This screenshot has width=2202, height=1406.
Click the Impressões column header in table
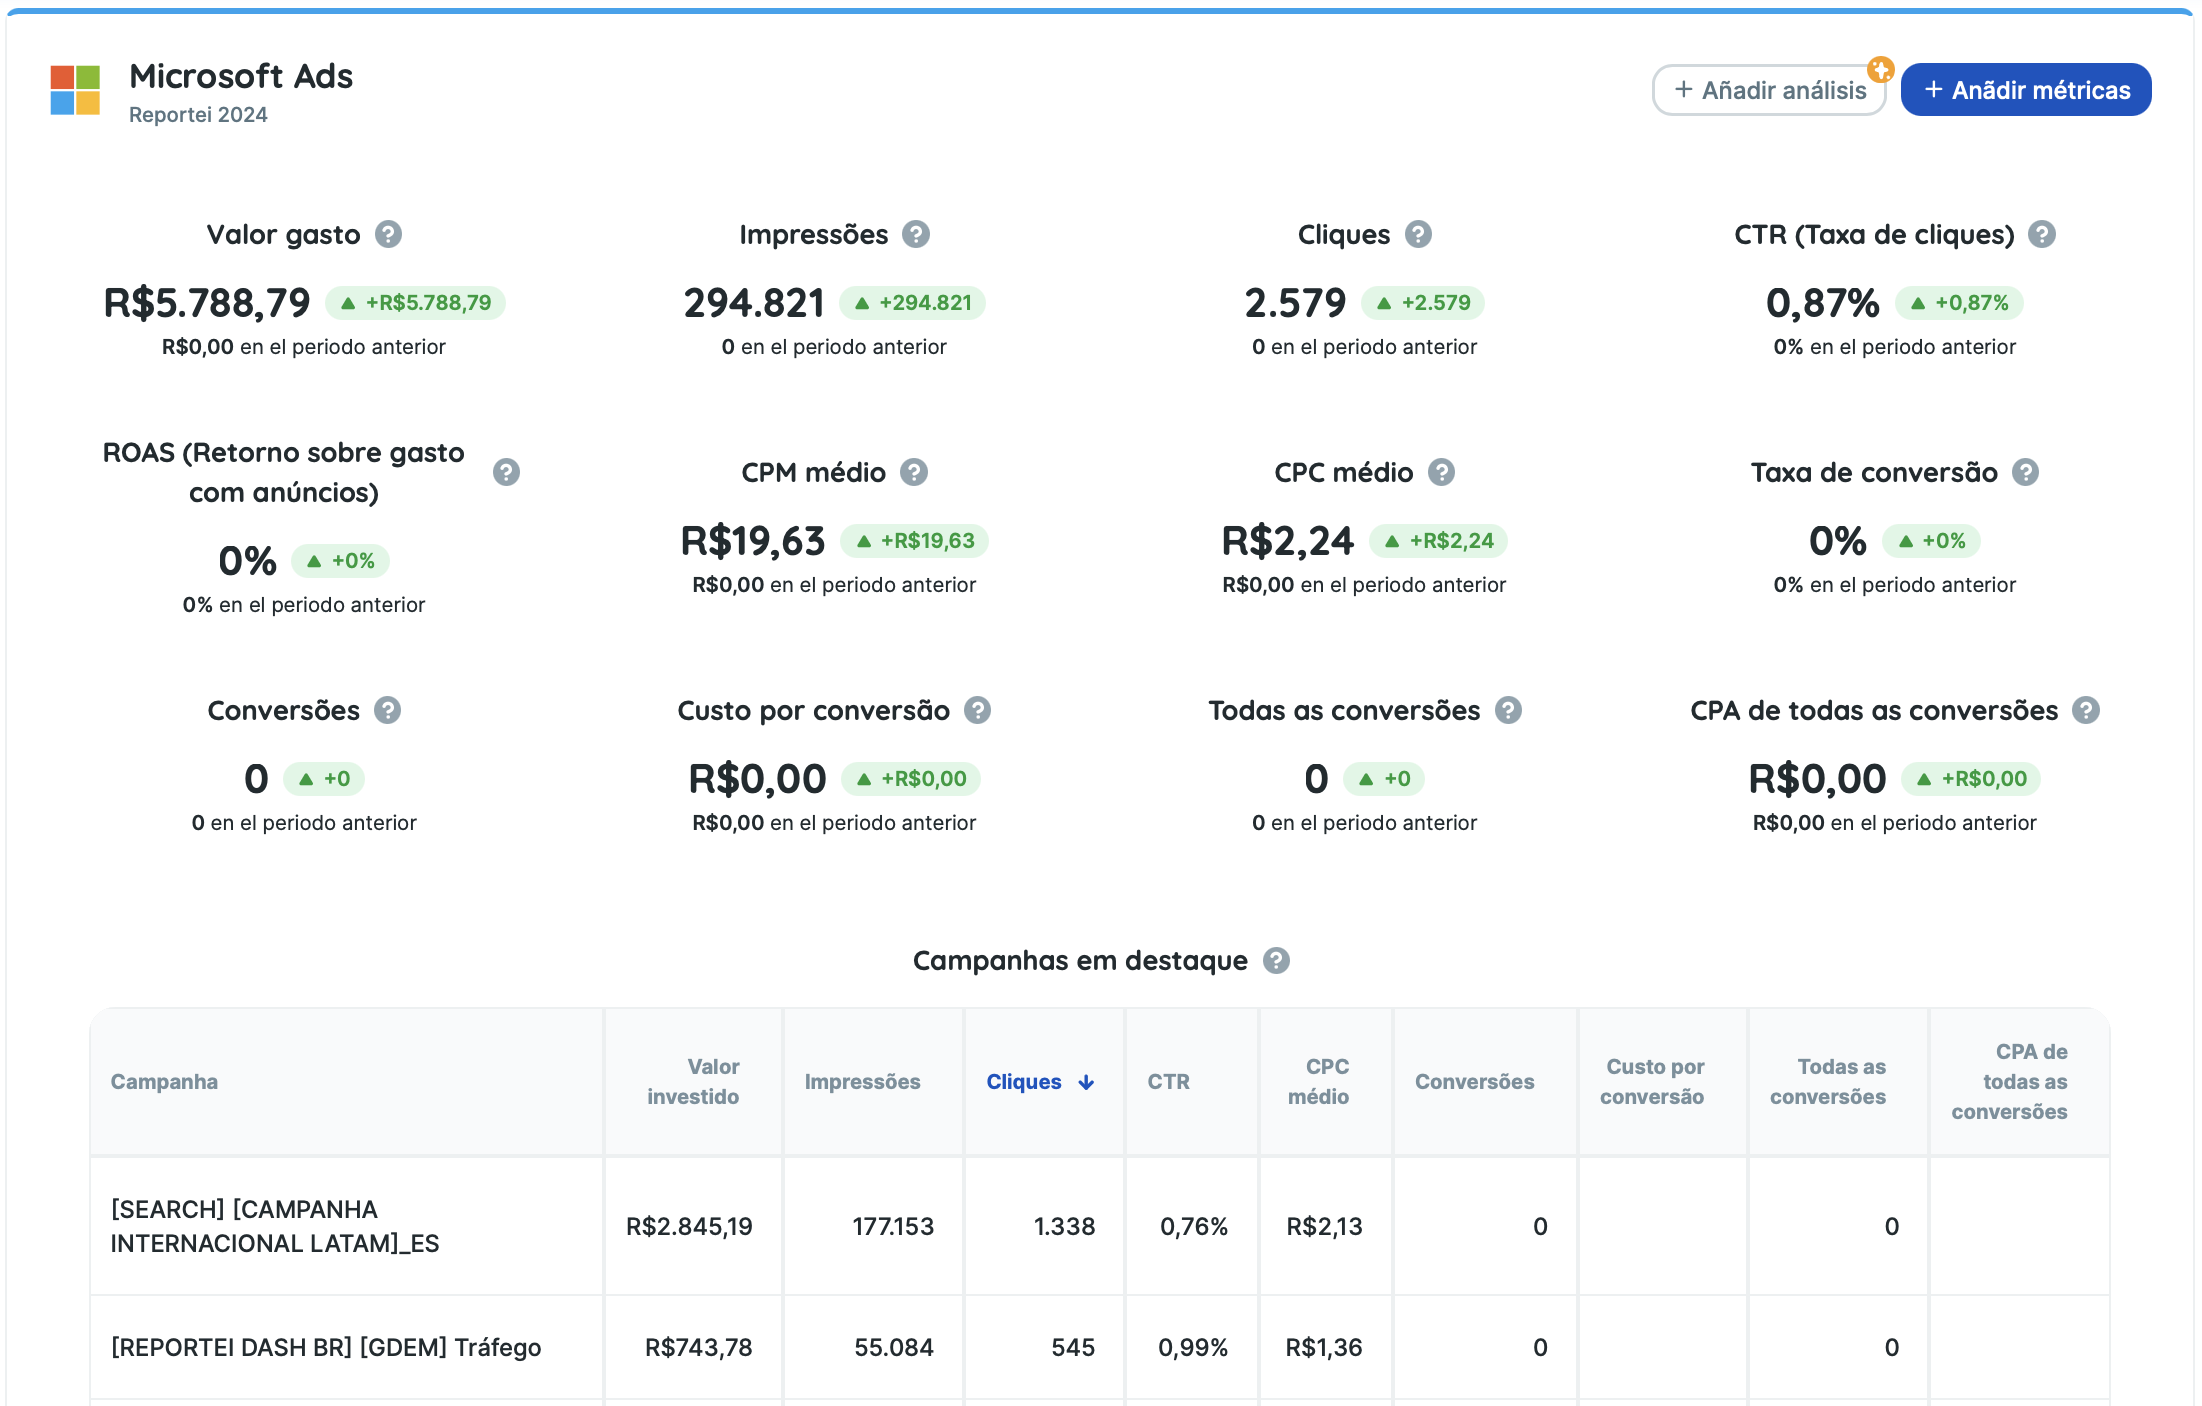click(x=862, y=1082)
